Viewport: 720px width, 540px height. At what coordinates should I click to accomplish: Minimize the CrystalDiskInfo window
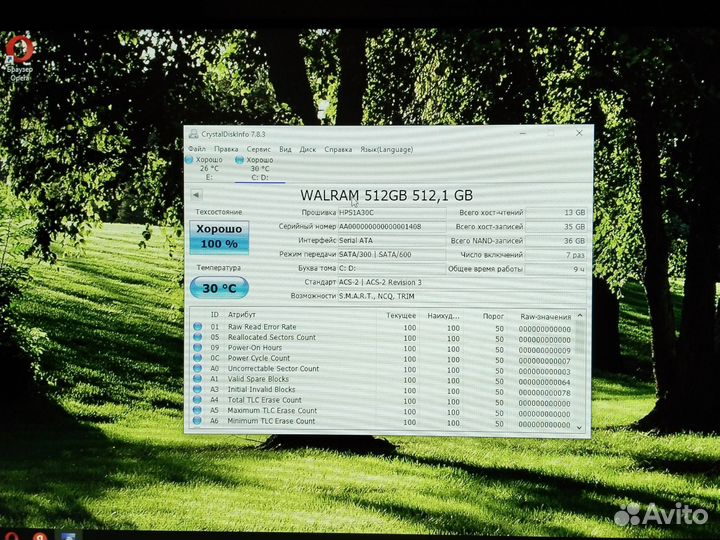523,133
